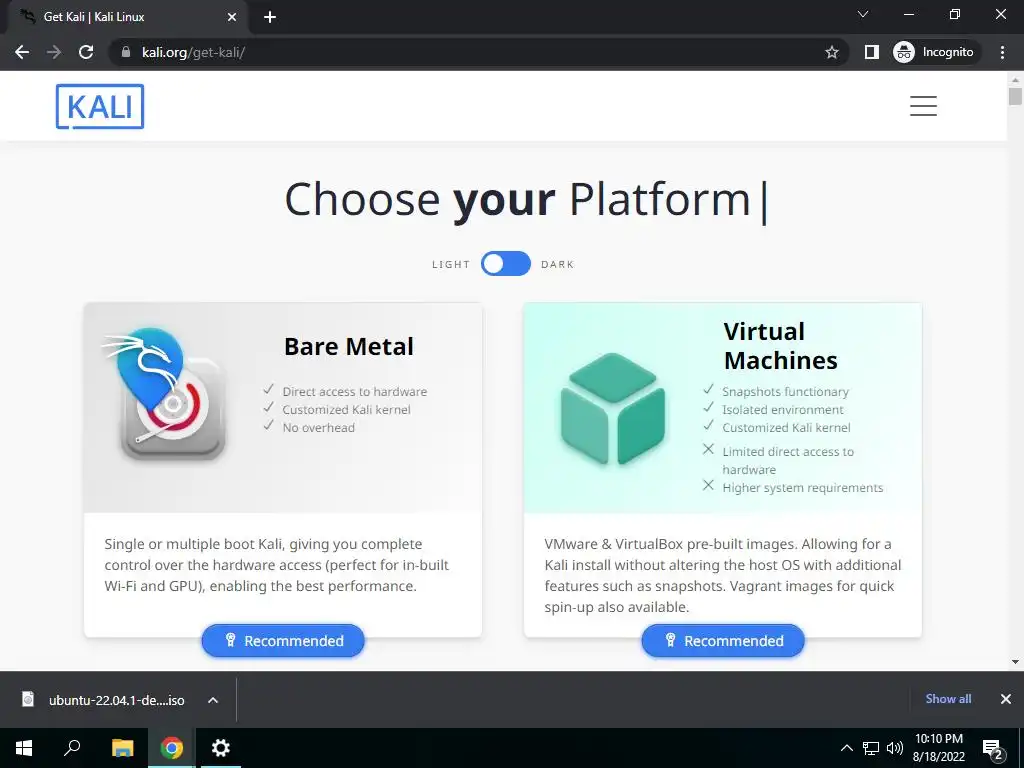Reload the Kali page
This screenshot has width=1024, height=768.
tap(86, 52)
